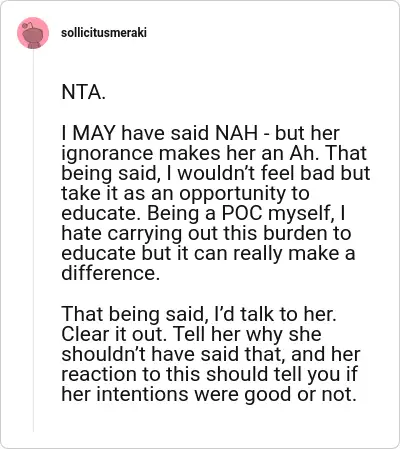Click the final line 'her intentions were good or not.'
The height and width of the screenshot is (449, 400).
[209, 394]
